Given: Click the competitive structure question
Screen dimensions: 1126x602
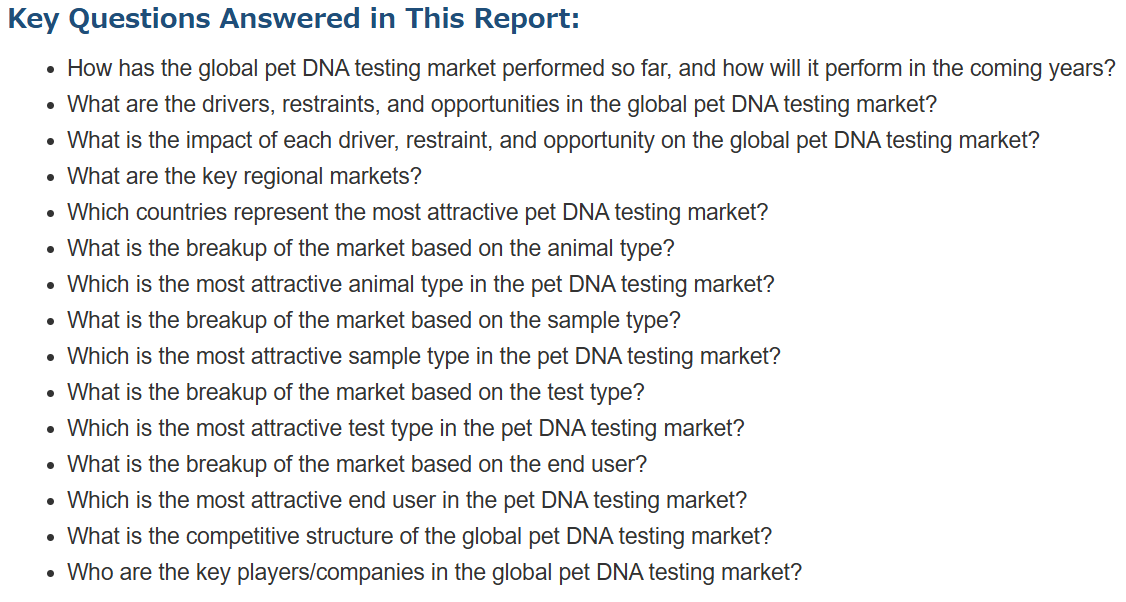Looking at the screenshot, I should (x=419, y=536).
